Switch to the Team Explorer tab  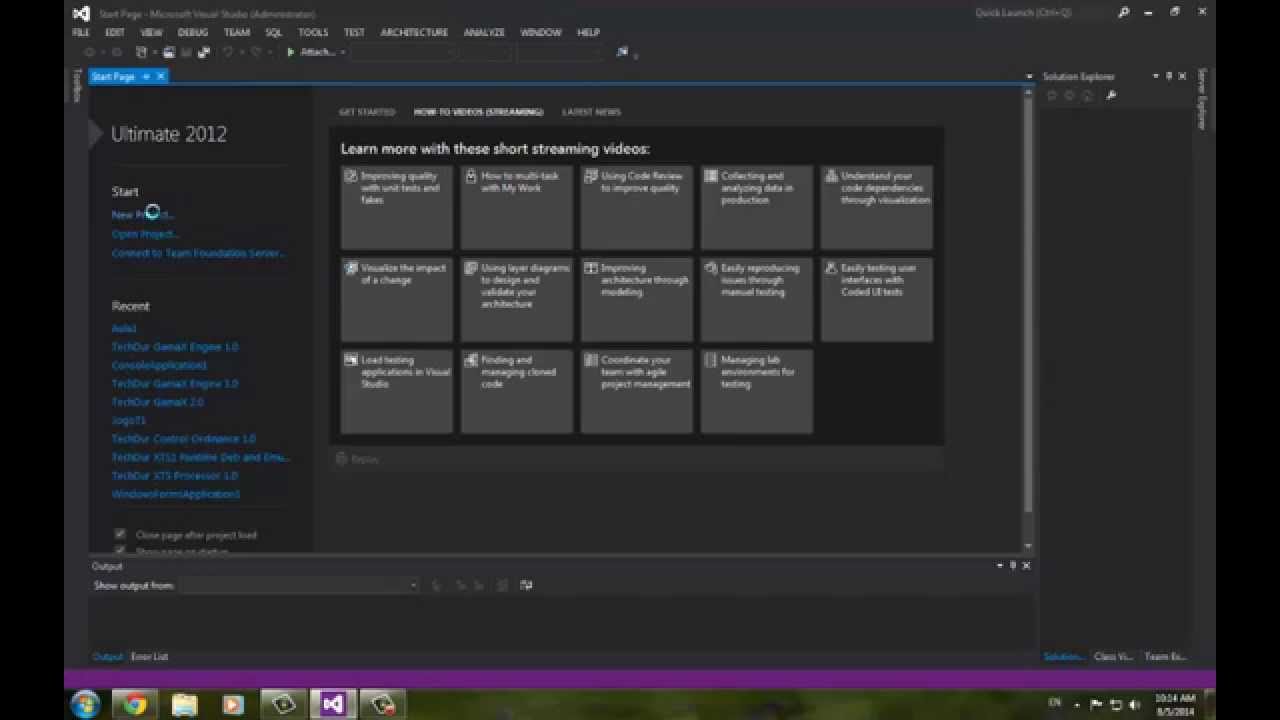coord(1165,657)
